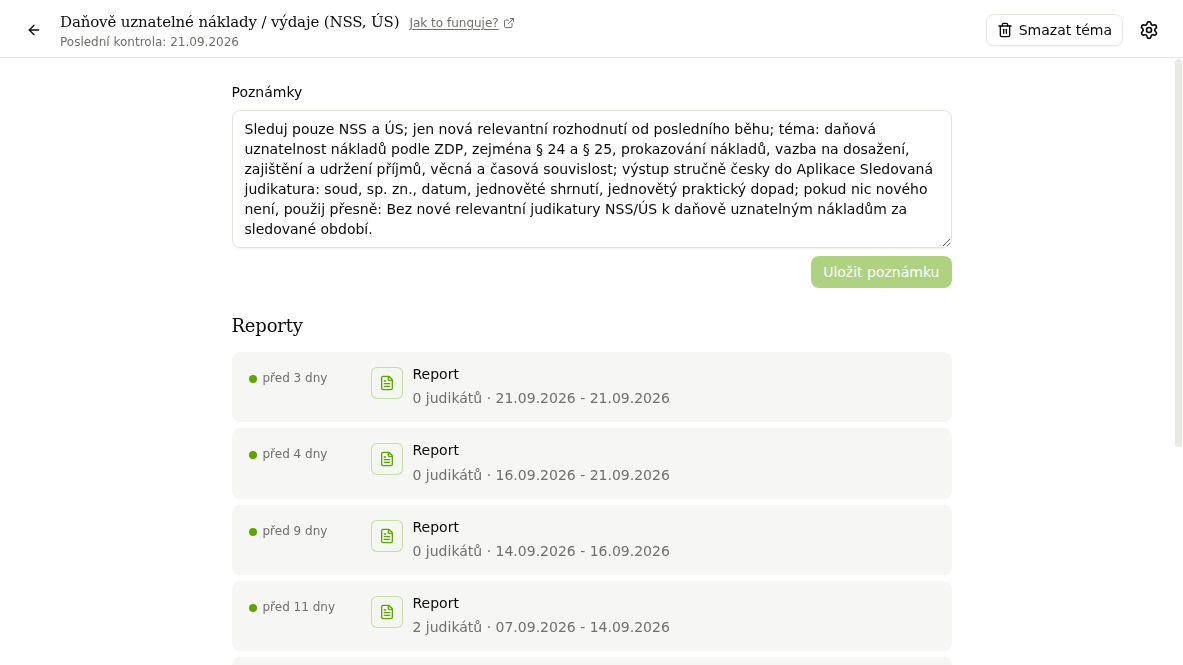
Task: Open document icon of report from před 11 dny
Action: point(386,612)
